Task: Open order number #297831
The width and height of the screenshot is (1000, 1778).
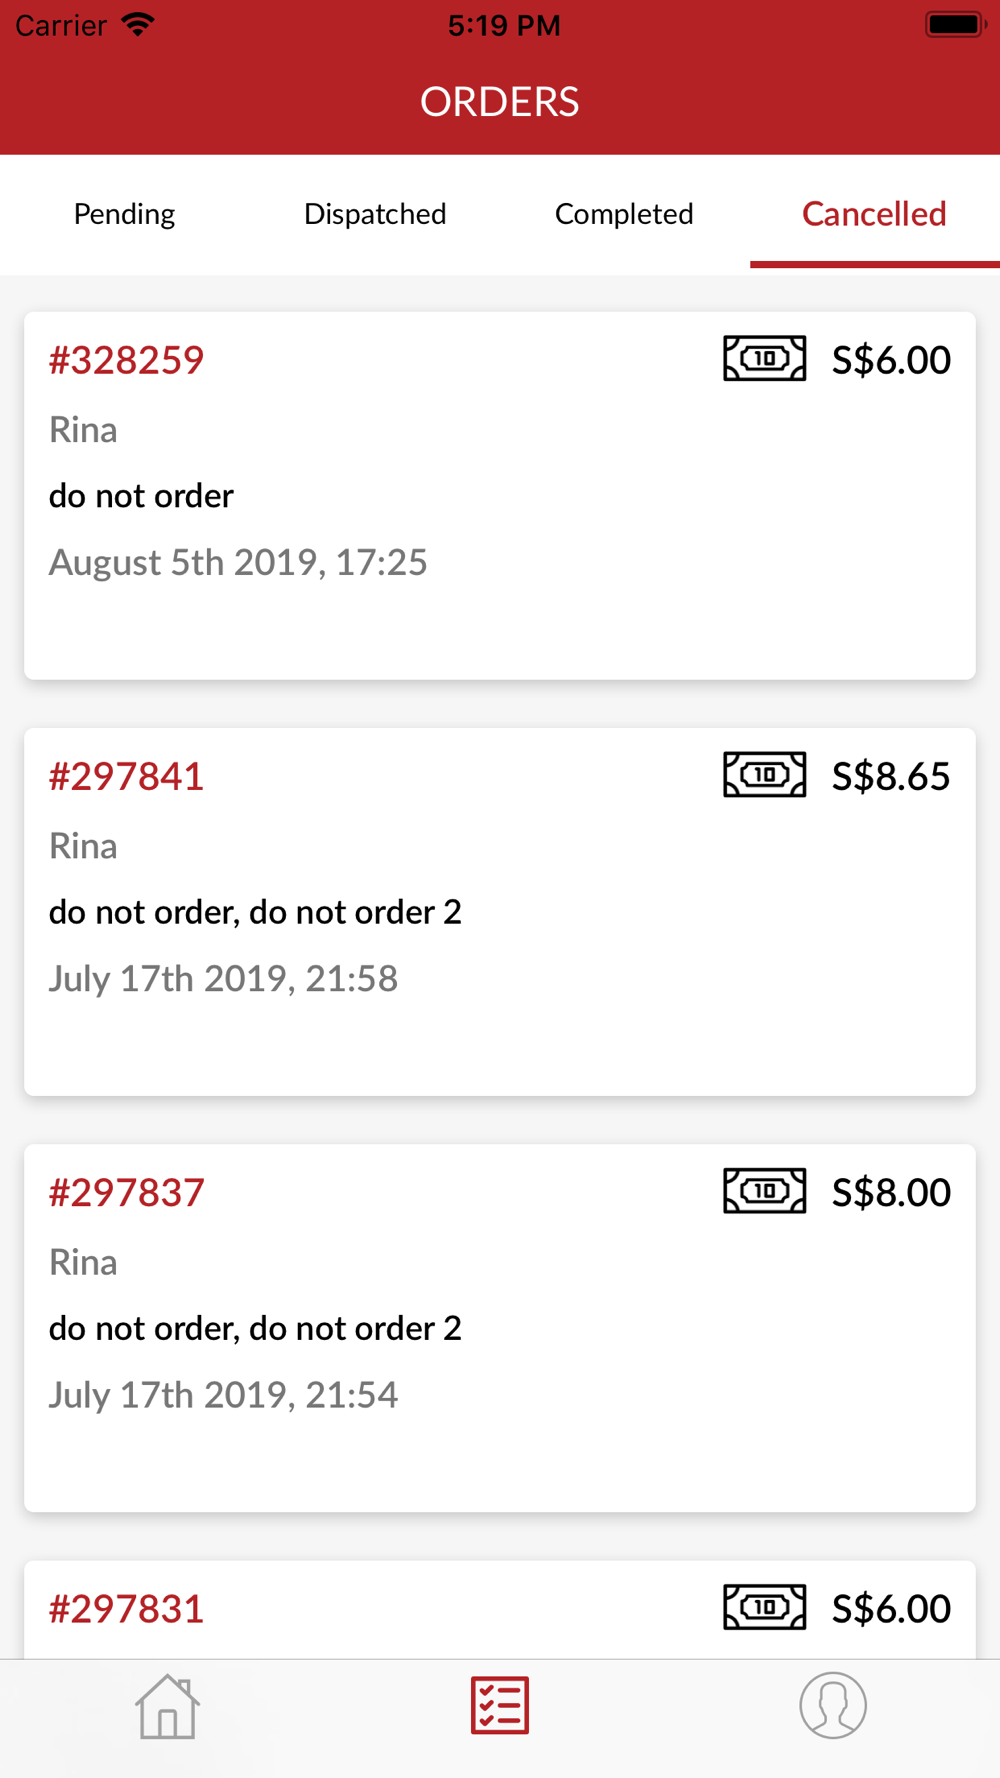Action: point(127,1608)
